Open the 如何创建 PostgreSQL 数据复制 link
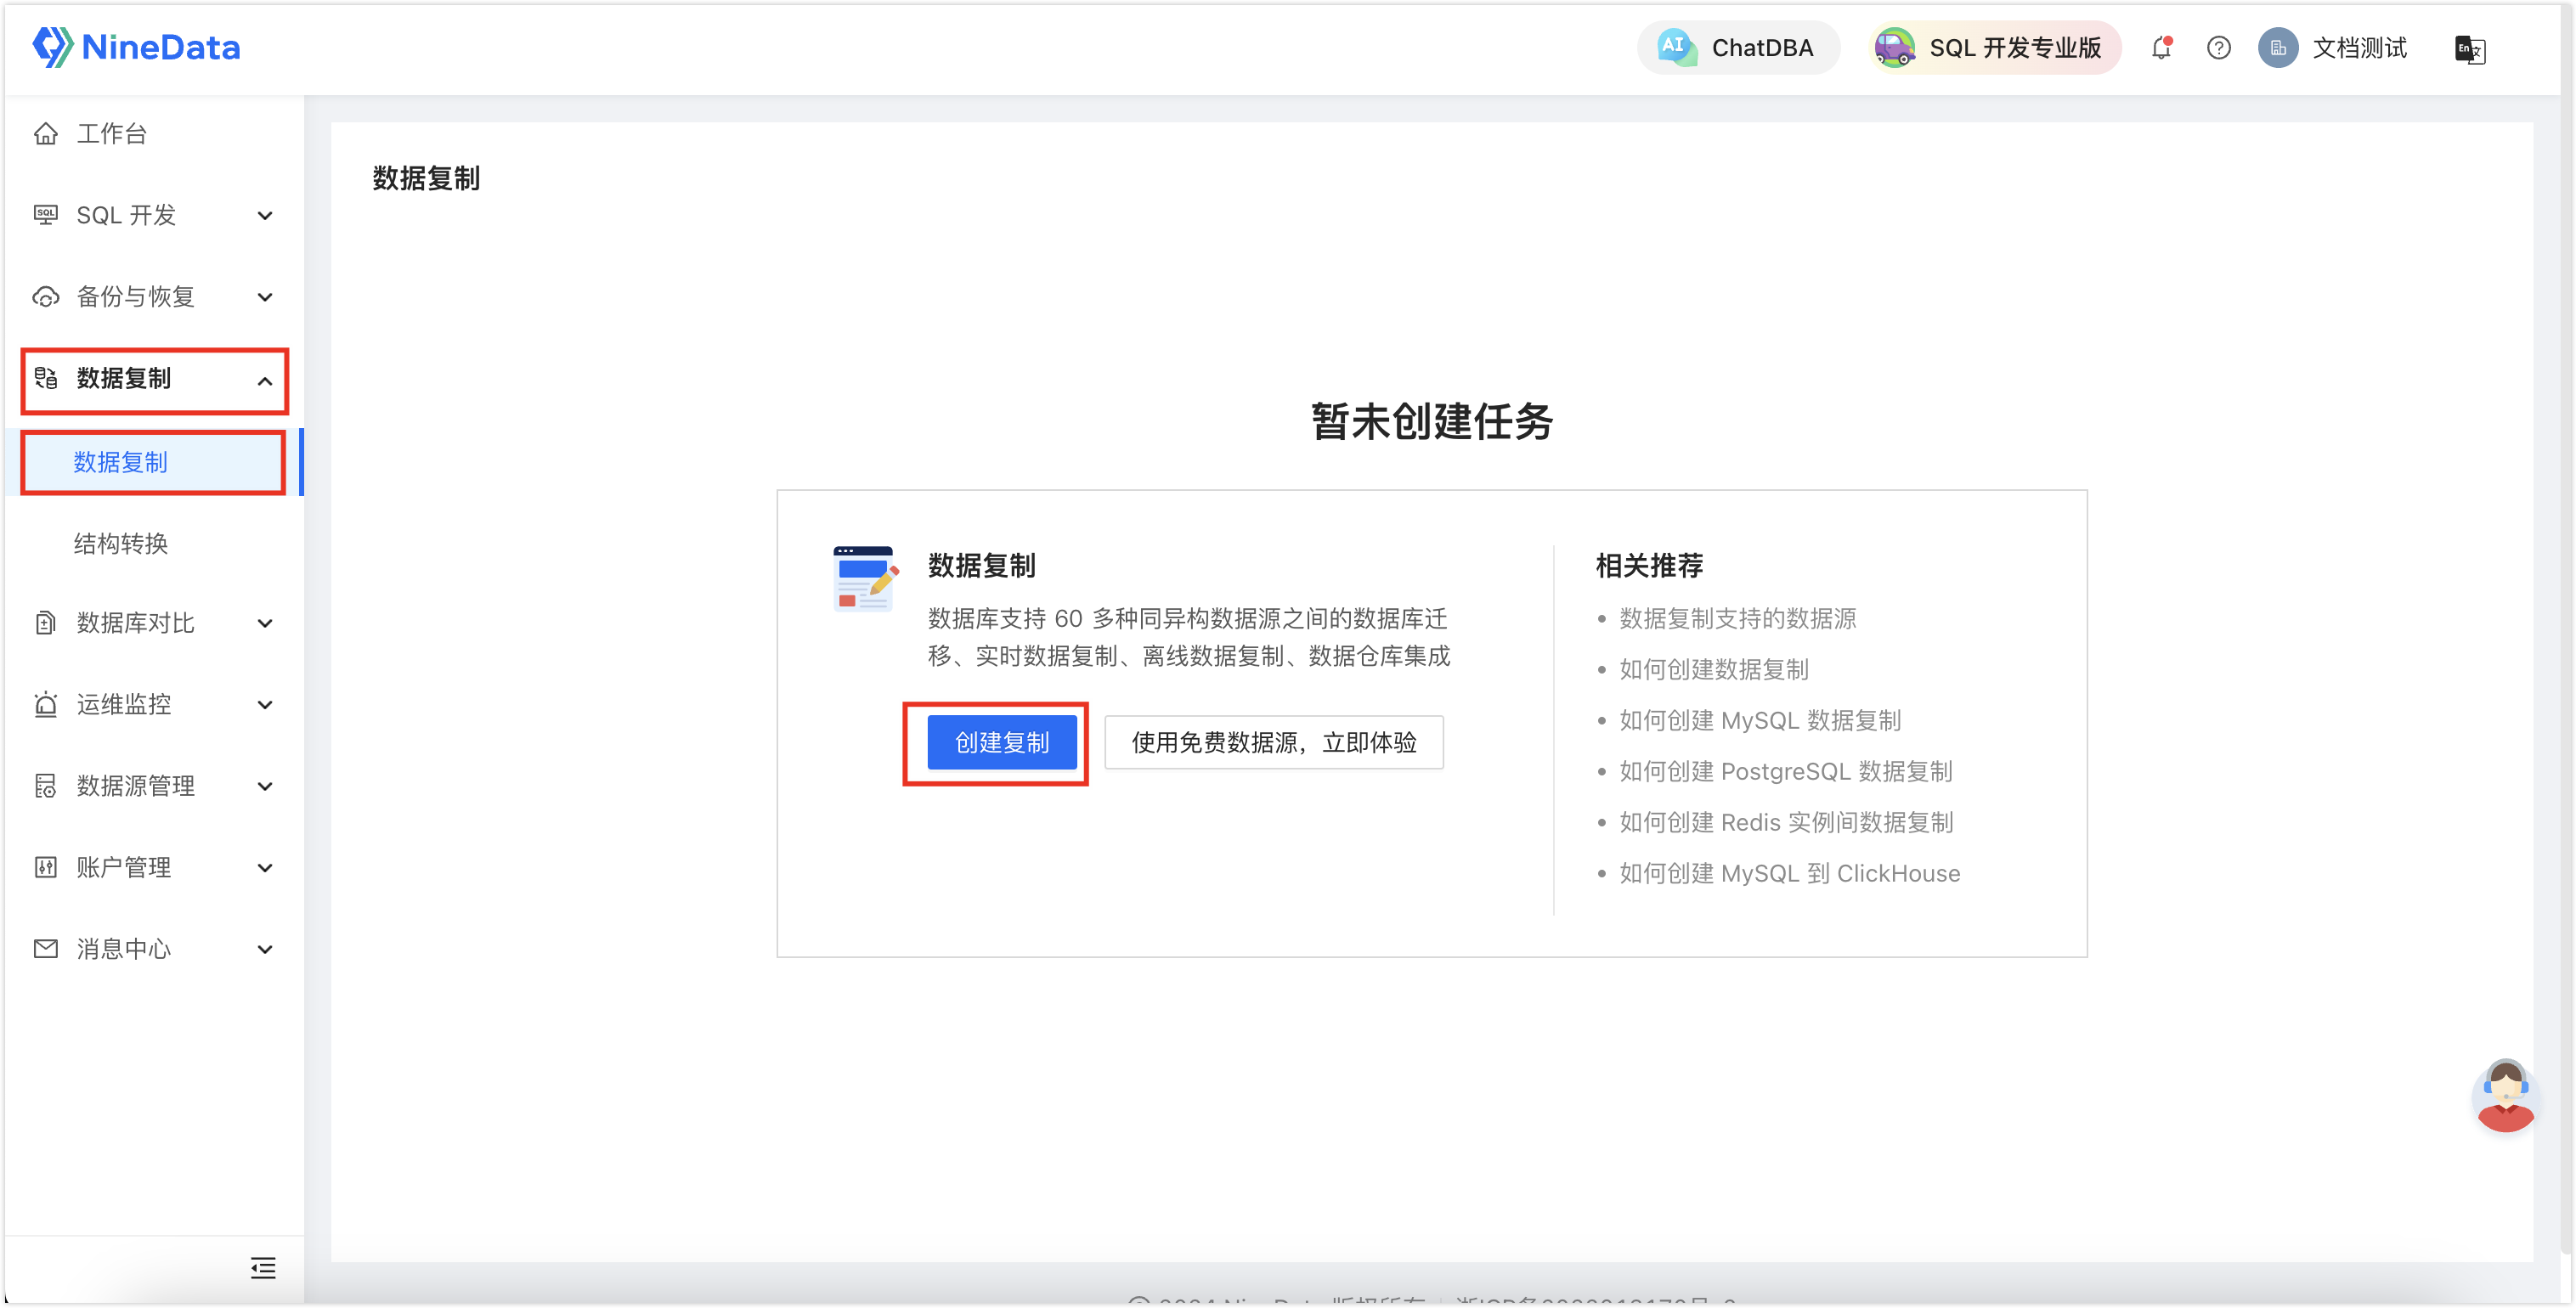The height and width of the screenshot is (1308, 2576). click(1784, 771)
